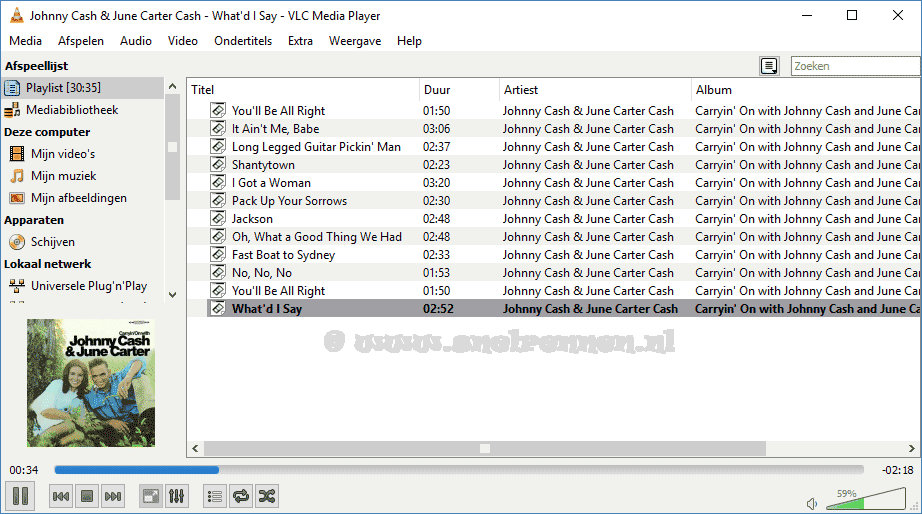The image size is (922, 514).
Task: Click the VLC cone title bar icon
Action: (x=16, y=16)
